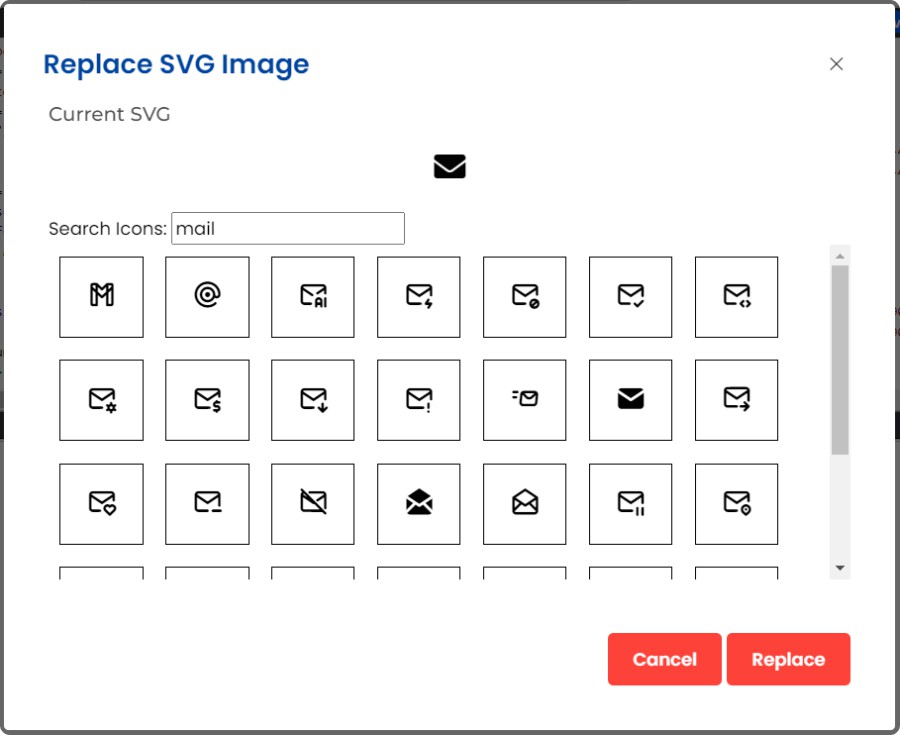Choose the mail download arrow icon
This screenshot has width=900, height=735.
pos(313,400)
